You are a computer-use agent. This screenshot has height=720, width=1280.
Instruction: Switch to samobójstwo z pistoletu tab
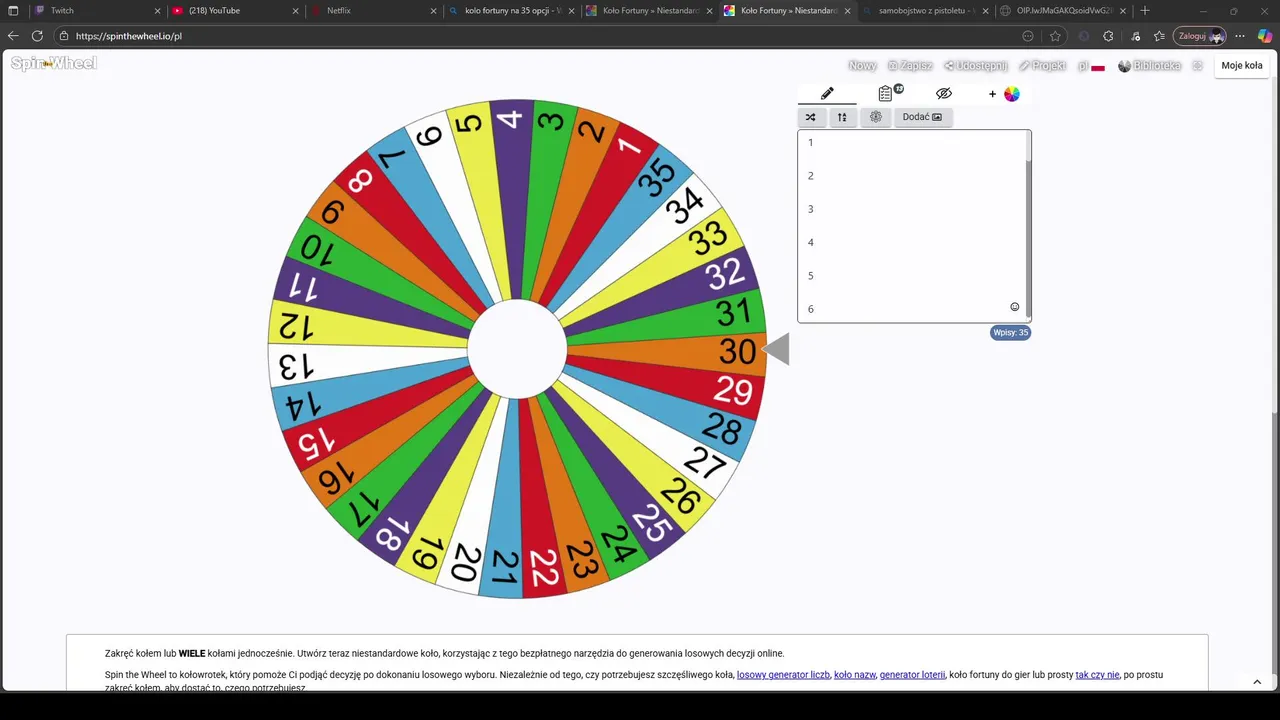tap(924, 11)
